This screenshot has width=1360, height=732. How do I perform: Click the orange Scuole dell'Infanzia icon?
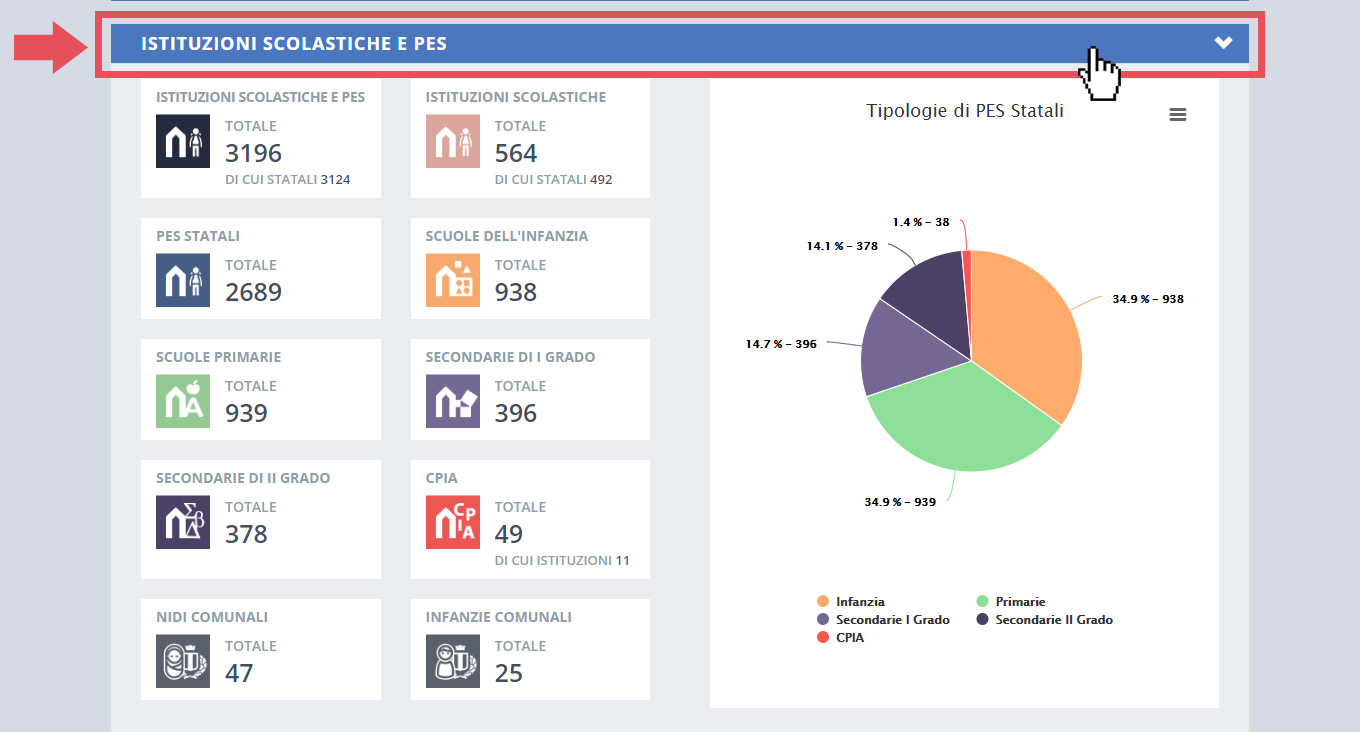[452, 280]
